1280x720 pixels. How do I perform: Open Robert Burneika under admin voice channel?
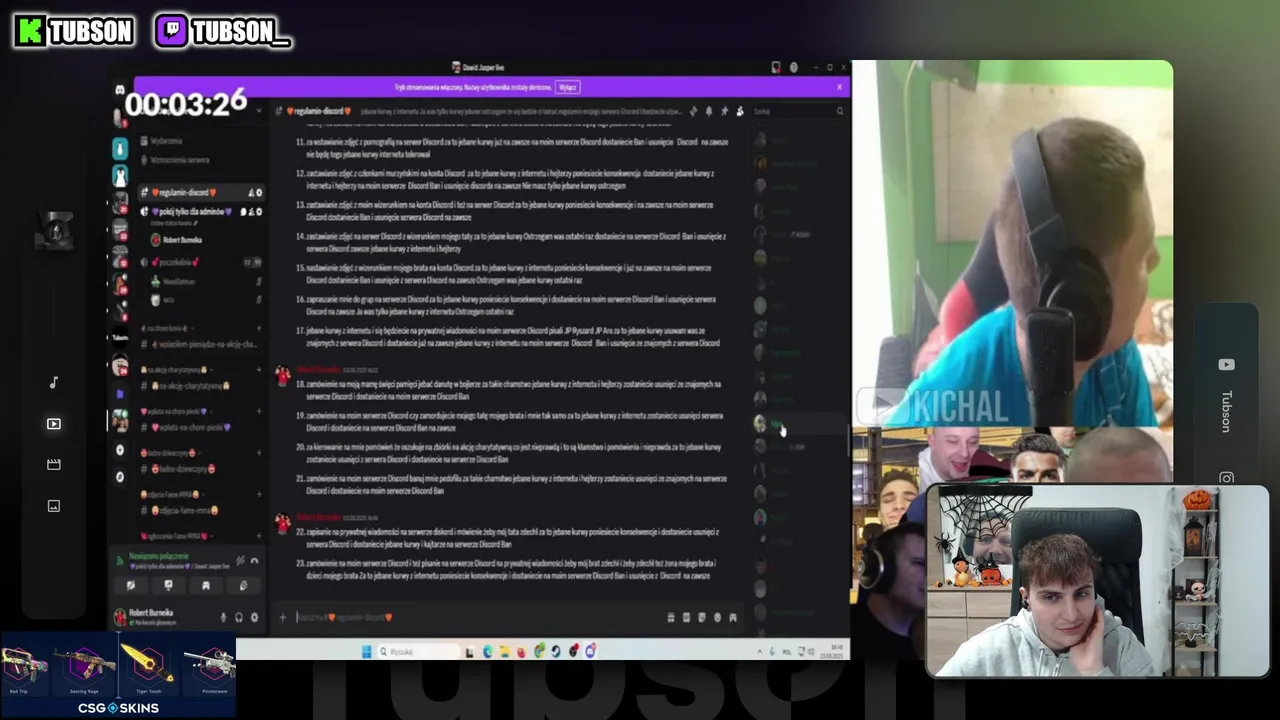point(177,240)
